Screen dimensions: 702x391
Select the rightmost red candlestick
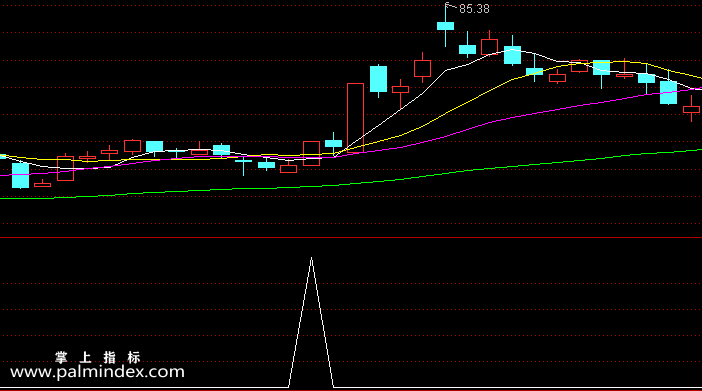(x=691, y=109)
